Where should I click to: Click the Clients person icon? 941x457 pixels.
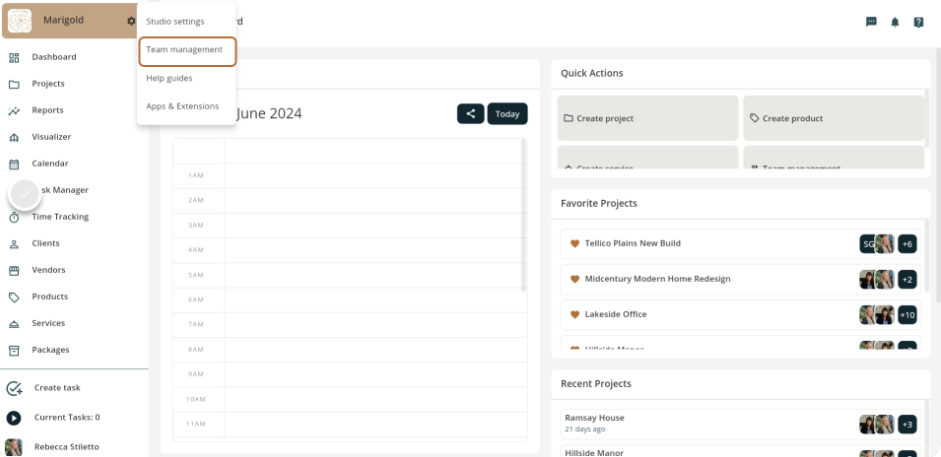14,244
